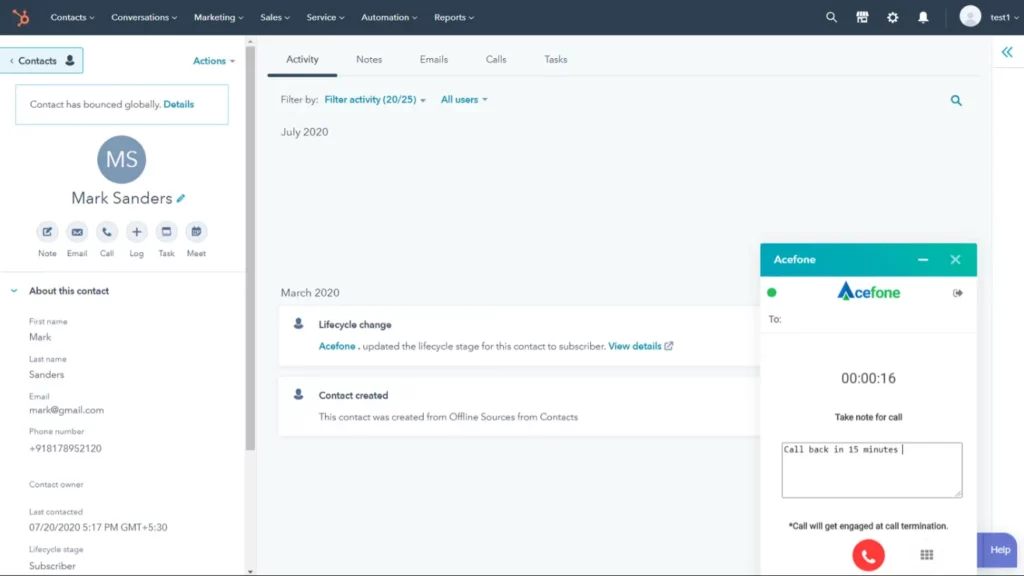Click the green online status dot
Image resolution: width=1024 pixels, height=576 pixels.
[772, 293]
